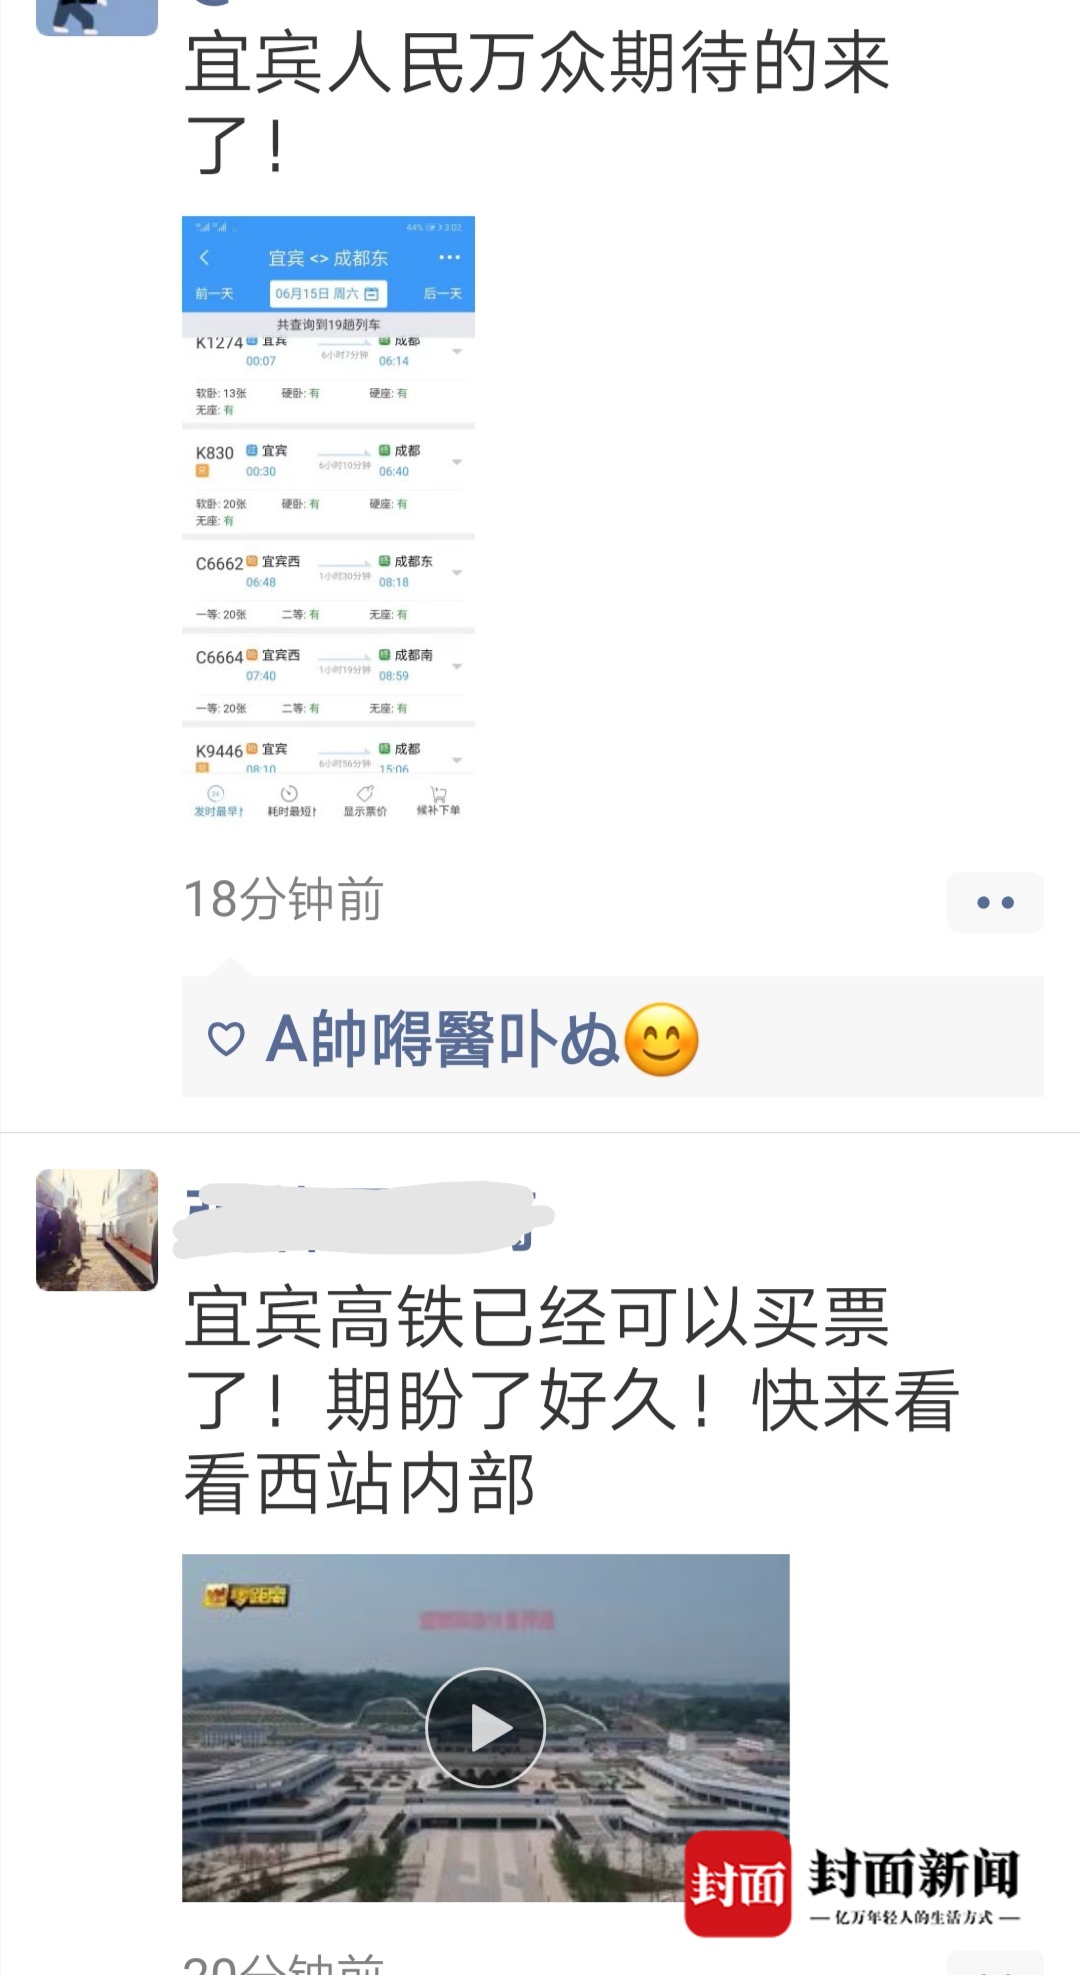Select 后一天 in the ticket header
The height and width of the screenshot is (1975, 1080).
pos(442,294)
